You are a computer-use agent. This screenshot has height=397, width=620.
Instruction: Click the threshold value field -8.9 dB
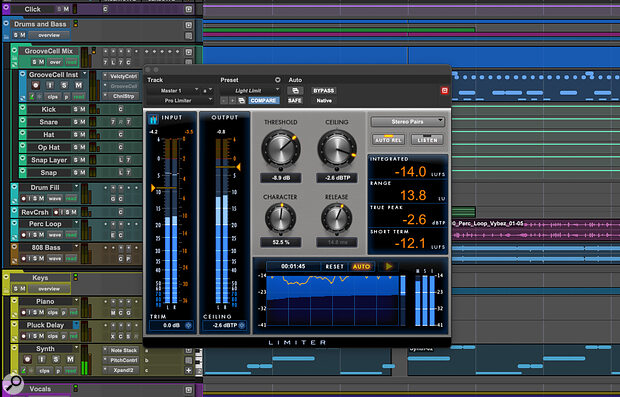[x=281, y=178]
